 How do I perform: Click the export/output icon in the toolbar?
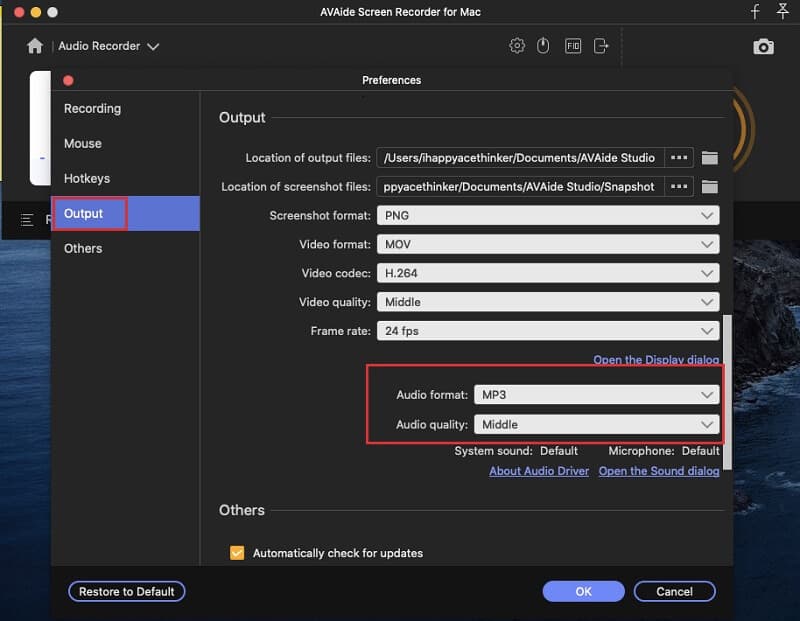pyautogui.click(x=601, y=46)
